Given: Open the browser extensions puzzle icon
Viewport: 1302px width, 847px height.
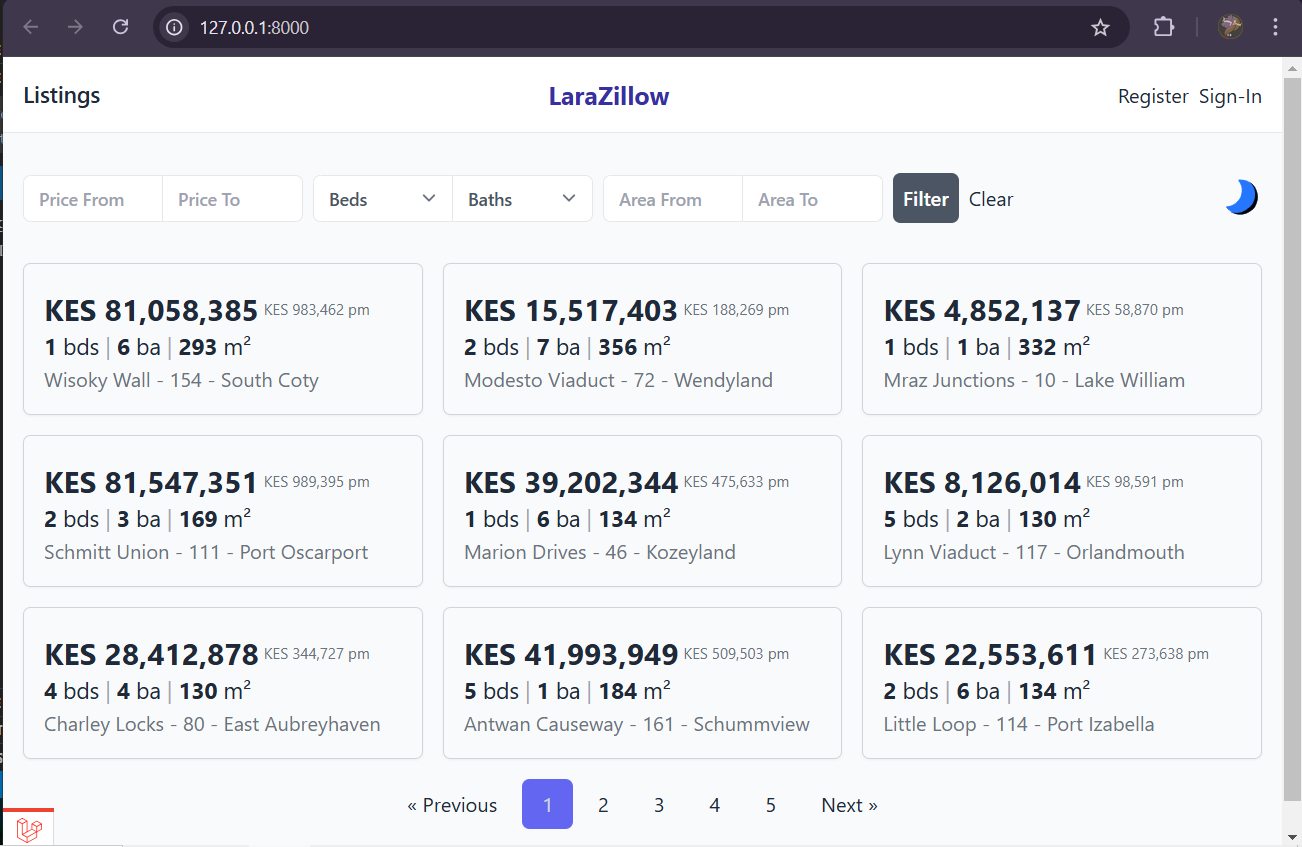Looking at the screenshot, I should (x=1164, y=27).
